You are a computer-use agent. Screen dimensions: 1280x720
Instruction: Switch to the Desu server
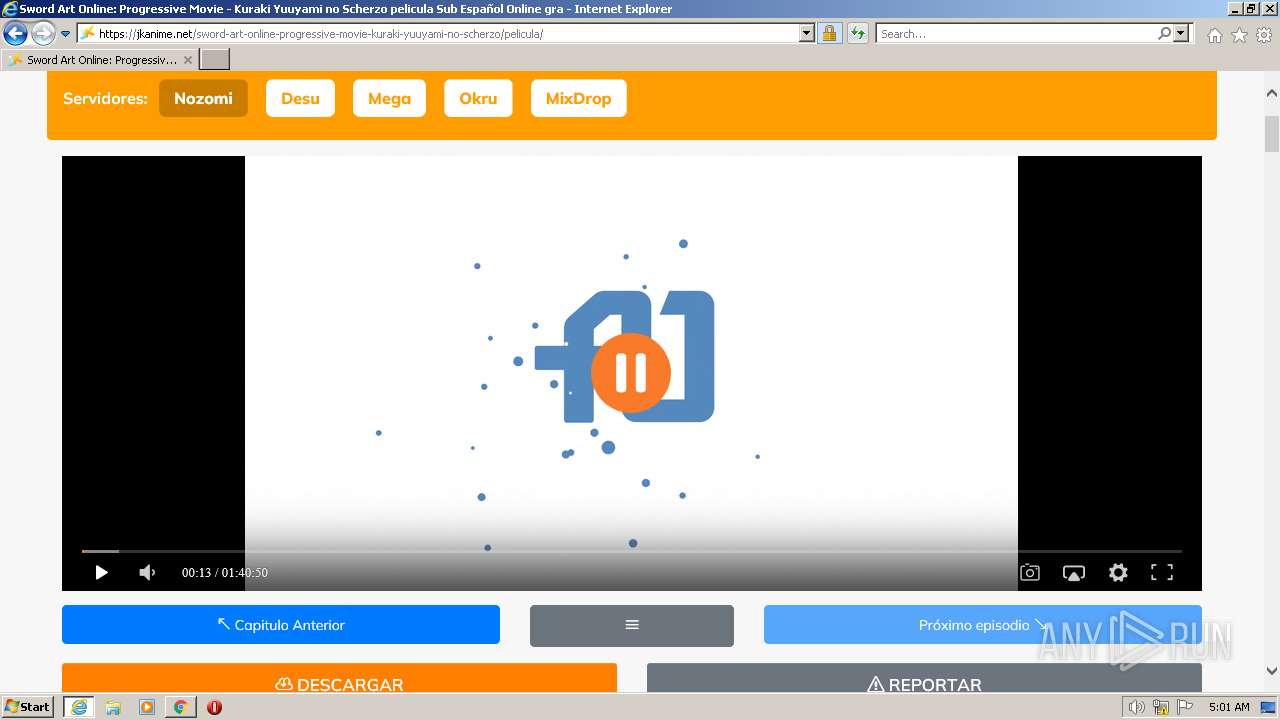[x=300, y=98]
